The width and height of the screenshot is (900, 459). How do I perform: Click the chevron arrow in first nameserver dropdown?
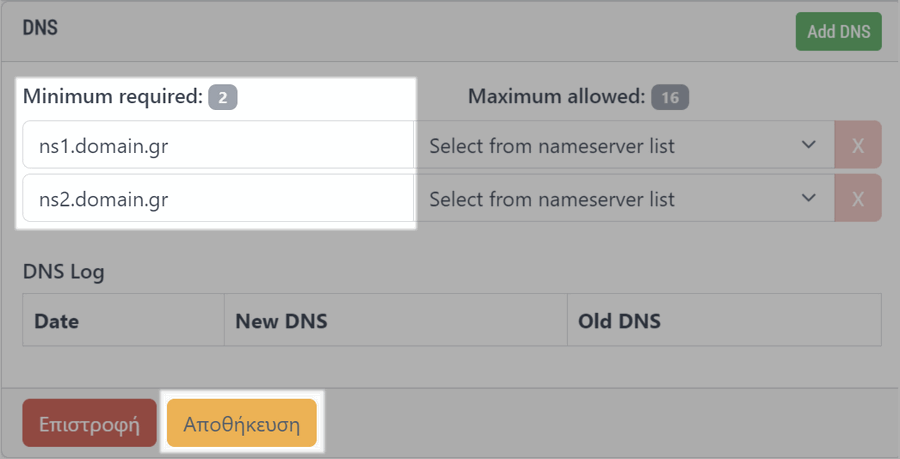click(x=809, y=146)
